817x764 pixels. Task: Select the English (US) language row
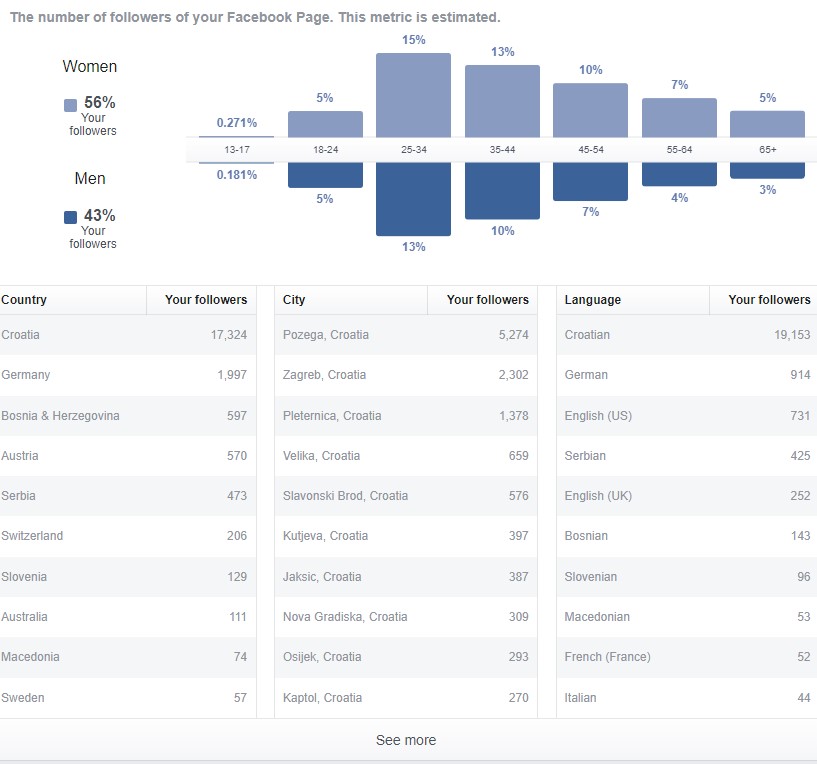pyautogui.click(x=687, y=416)
